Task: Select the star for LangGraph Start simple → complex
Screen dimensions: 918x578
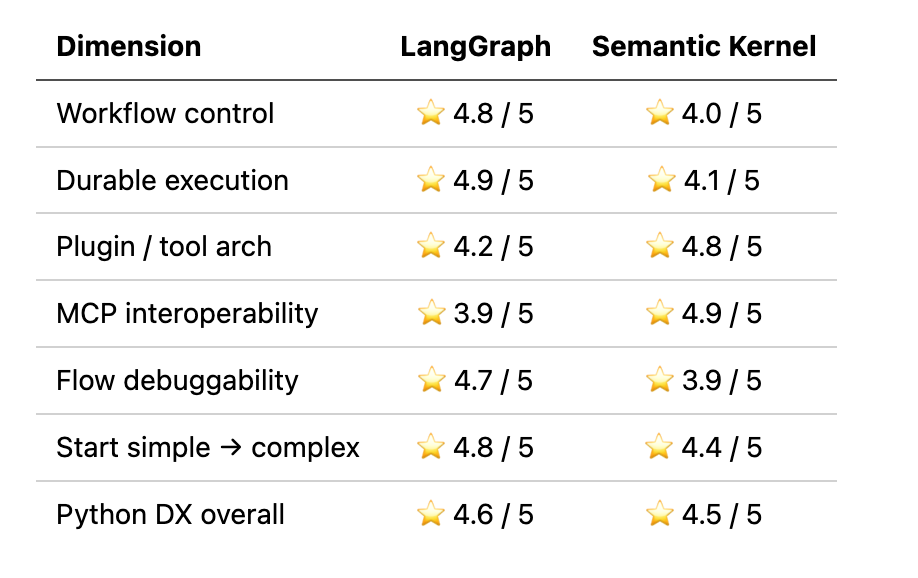Action: [x=430, y=447]
